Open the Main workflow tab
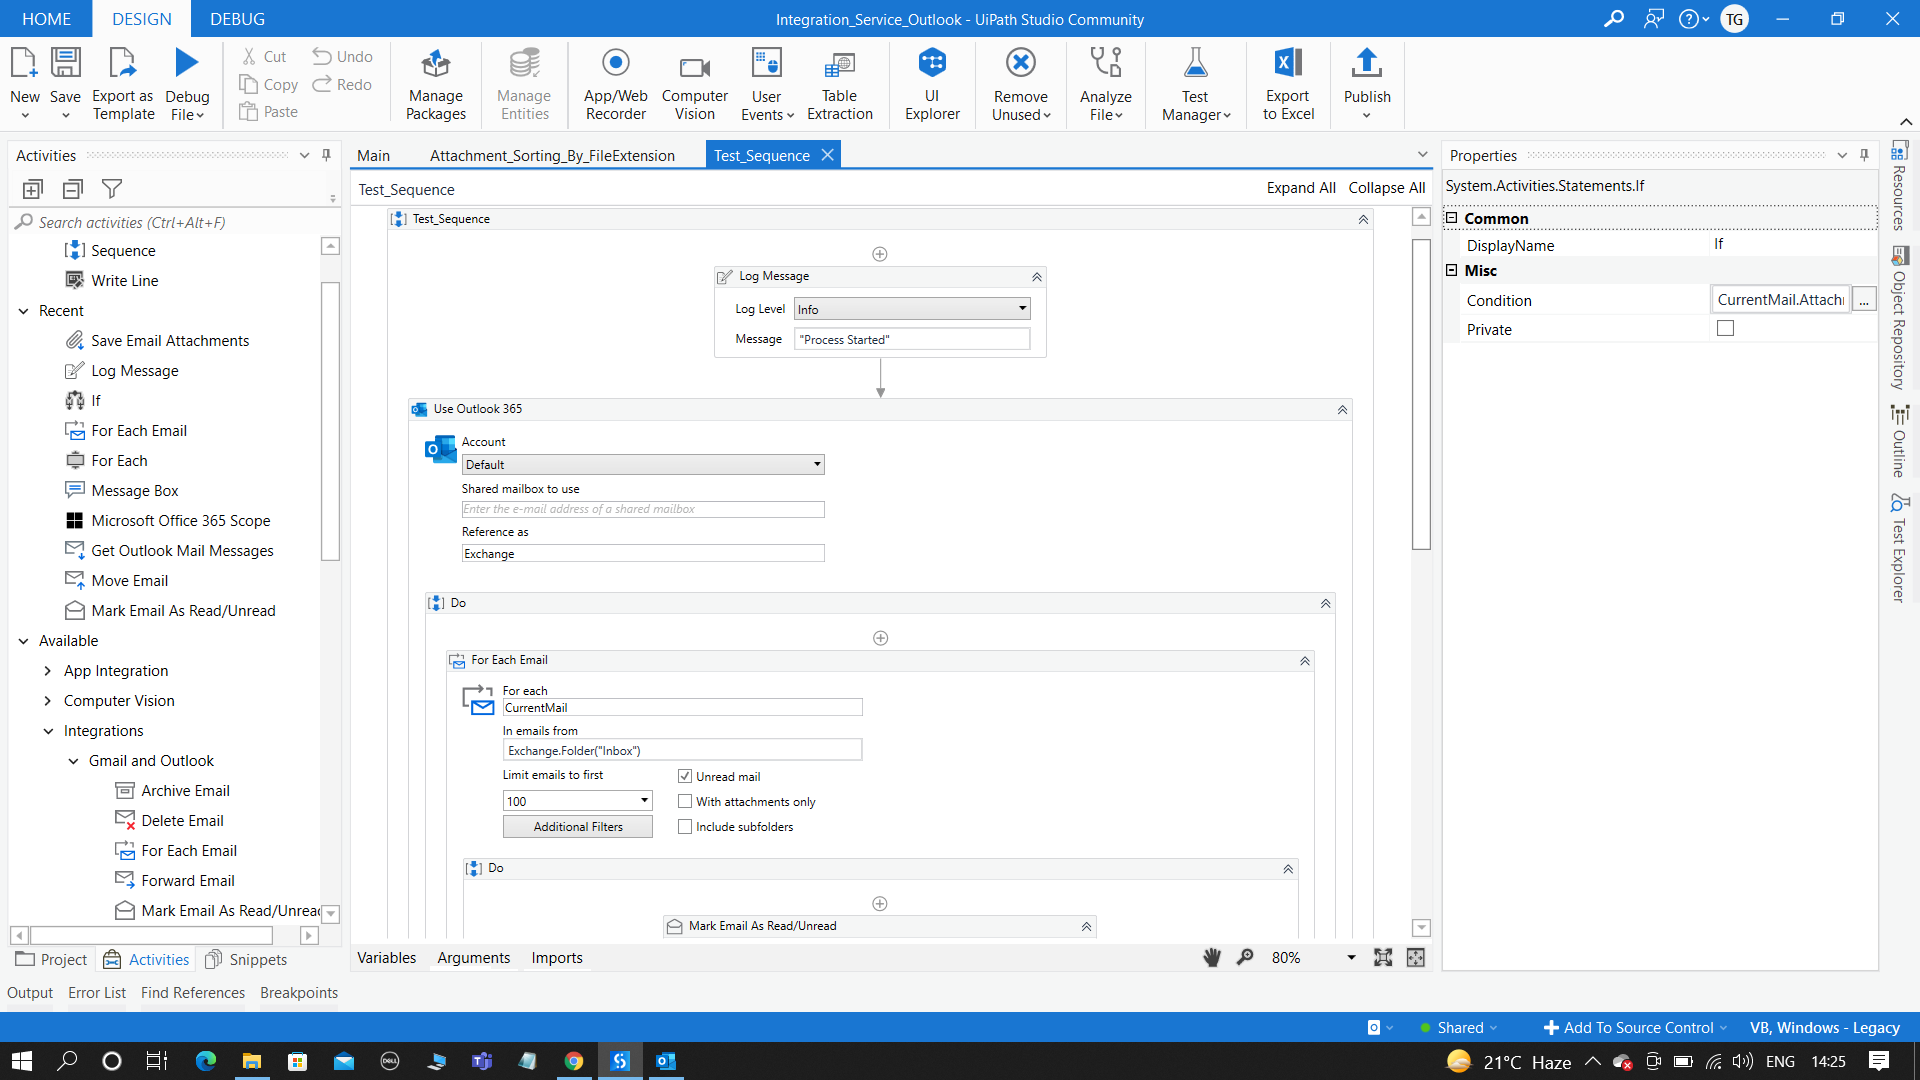1920x1080 pixels. click(x=373, y=155)
